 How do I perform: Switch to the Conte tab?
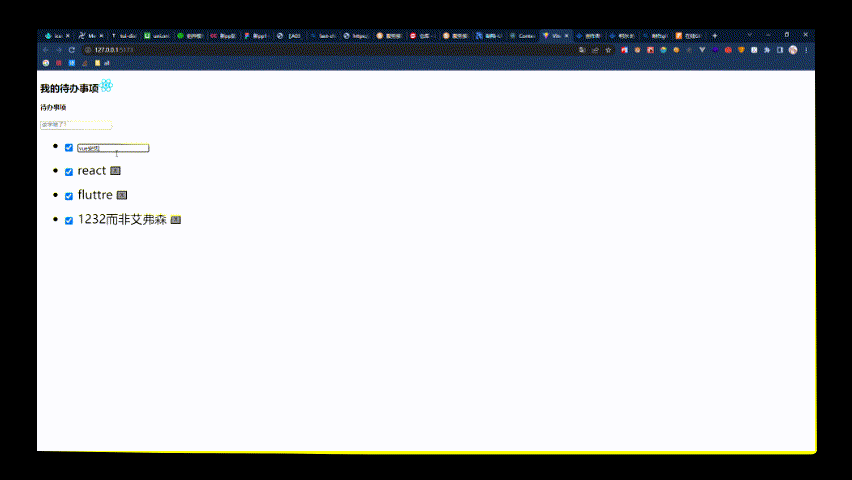[523, 36]
